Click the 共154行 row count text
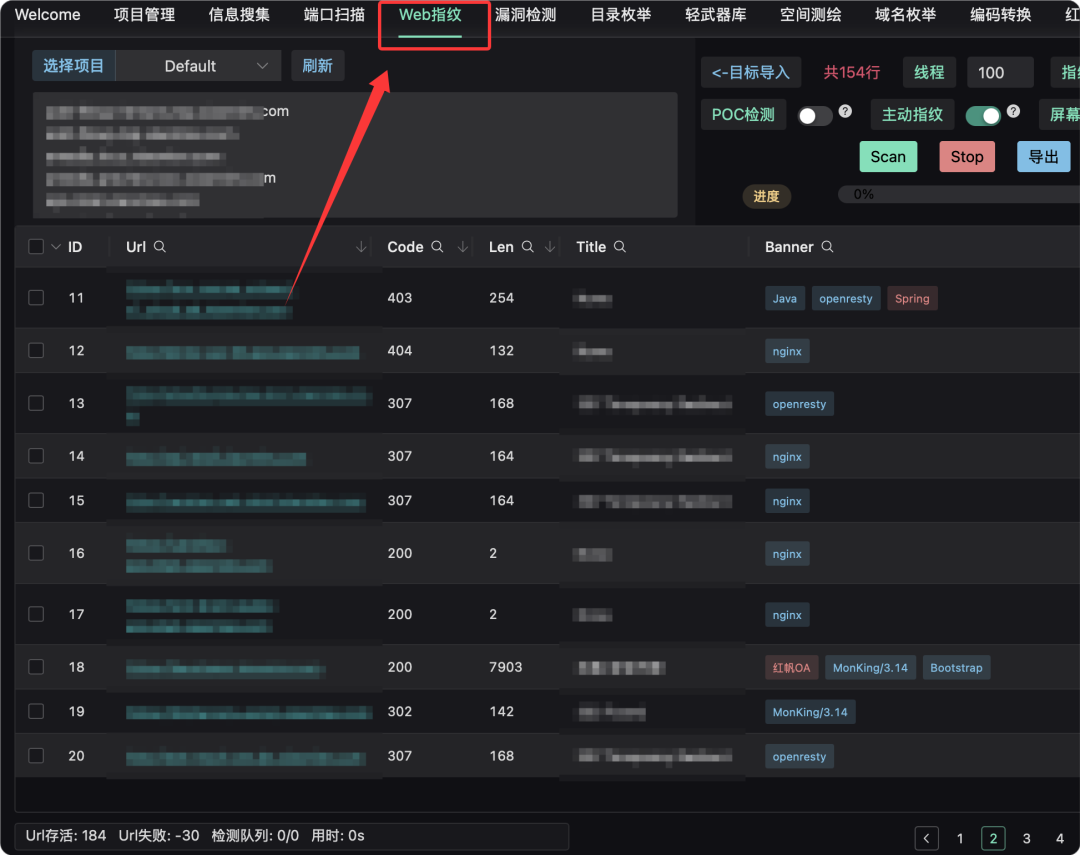Screen dimensions: 1080x855 tap(852, 72)
